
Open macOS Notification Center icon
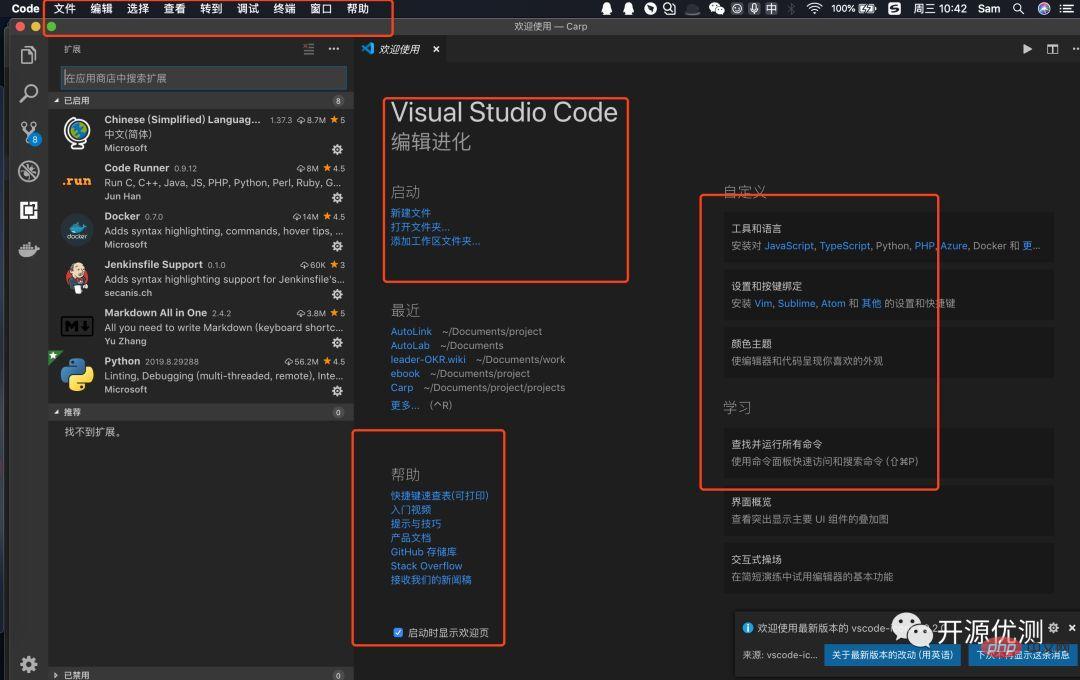[1066, 8]
